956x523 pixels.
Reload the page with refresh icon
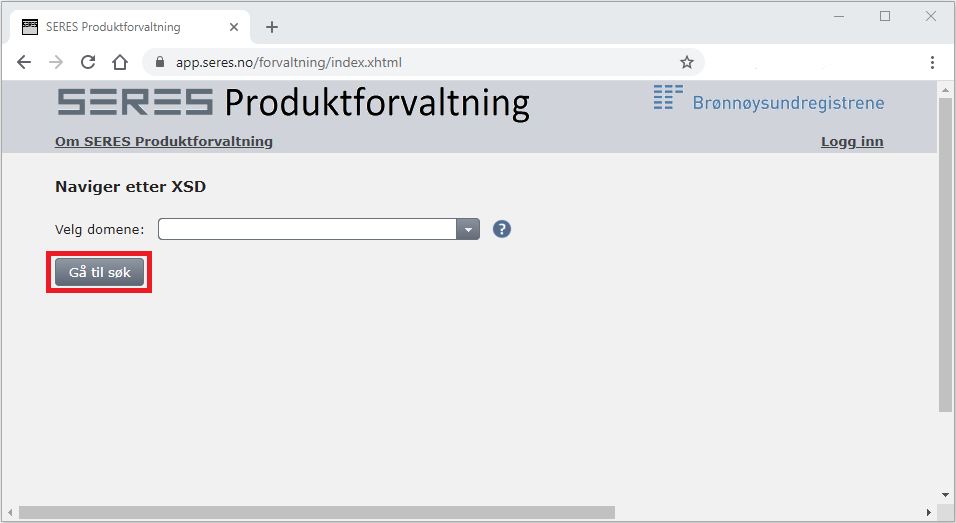point(88,62)
